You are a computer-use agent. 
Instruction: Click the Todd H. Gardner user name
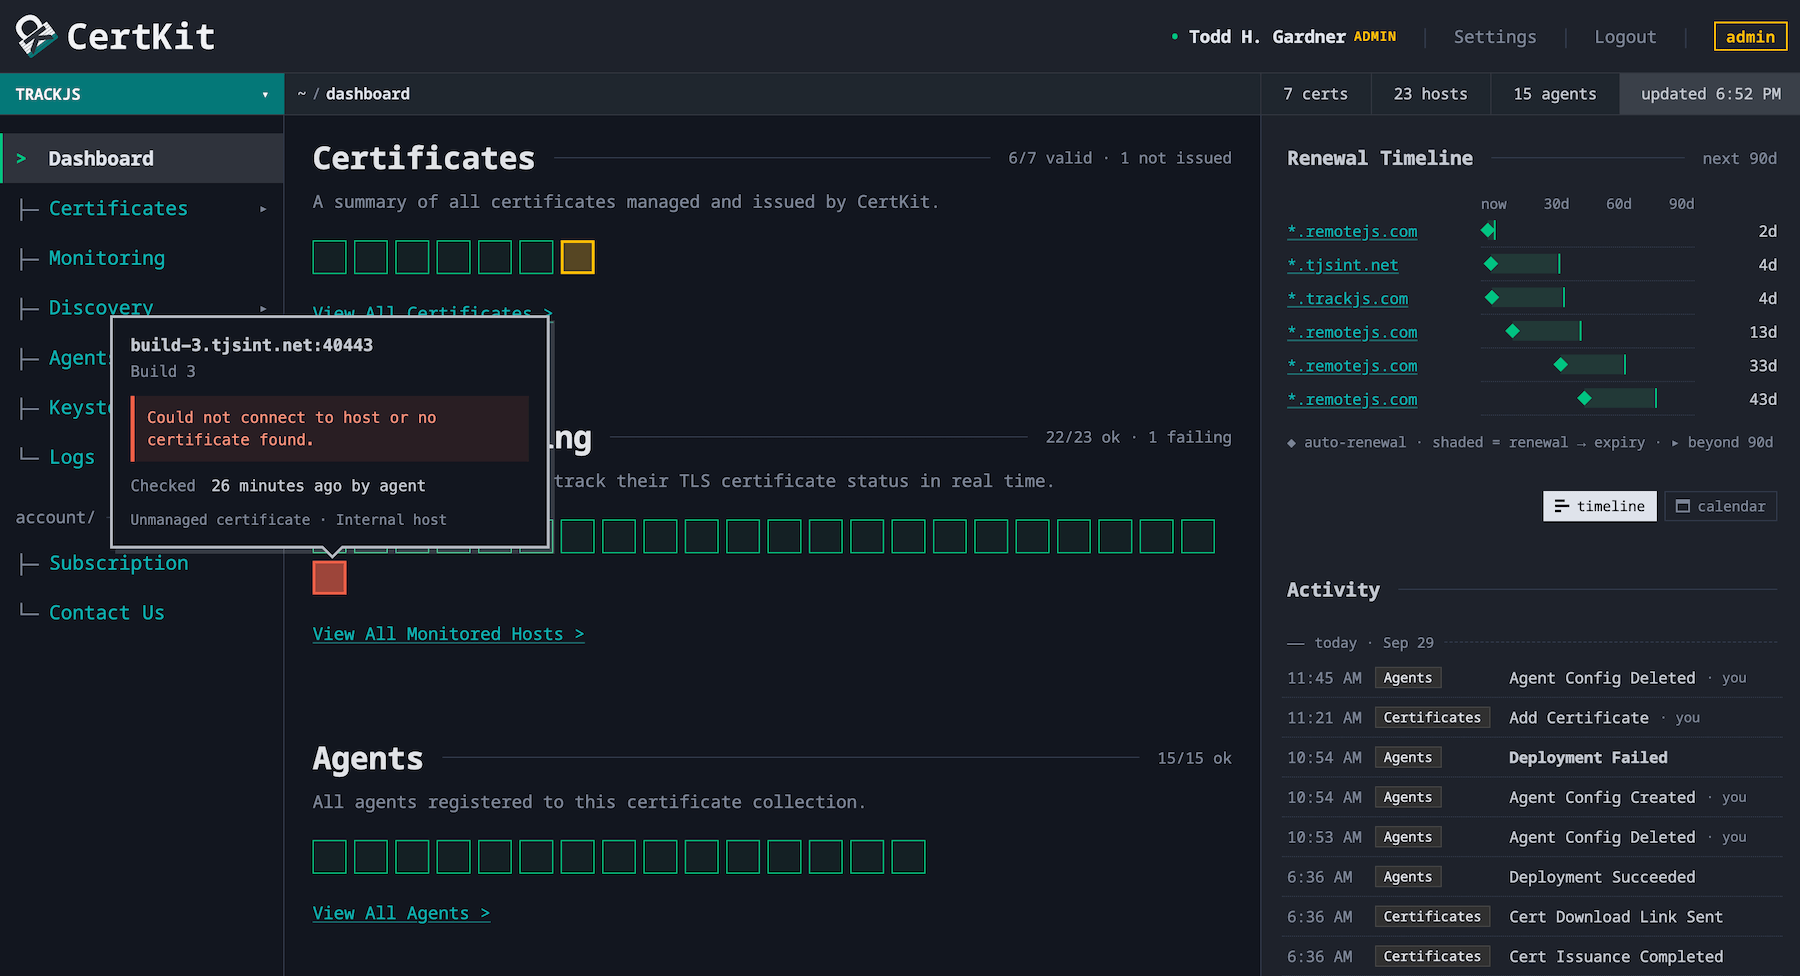point(1267,37)
